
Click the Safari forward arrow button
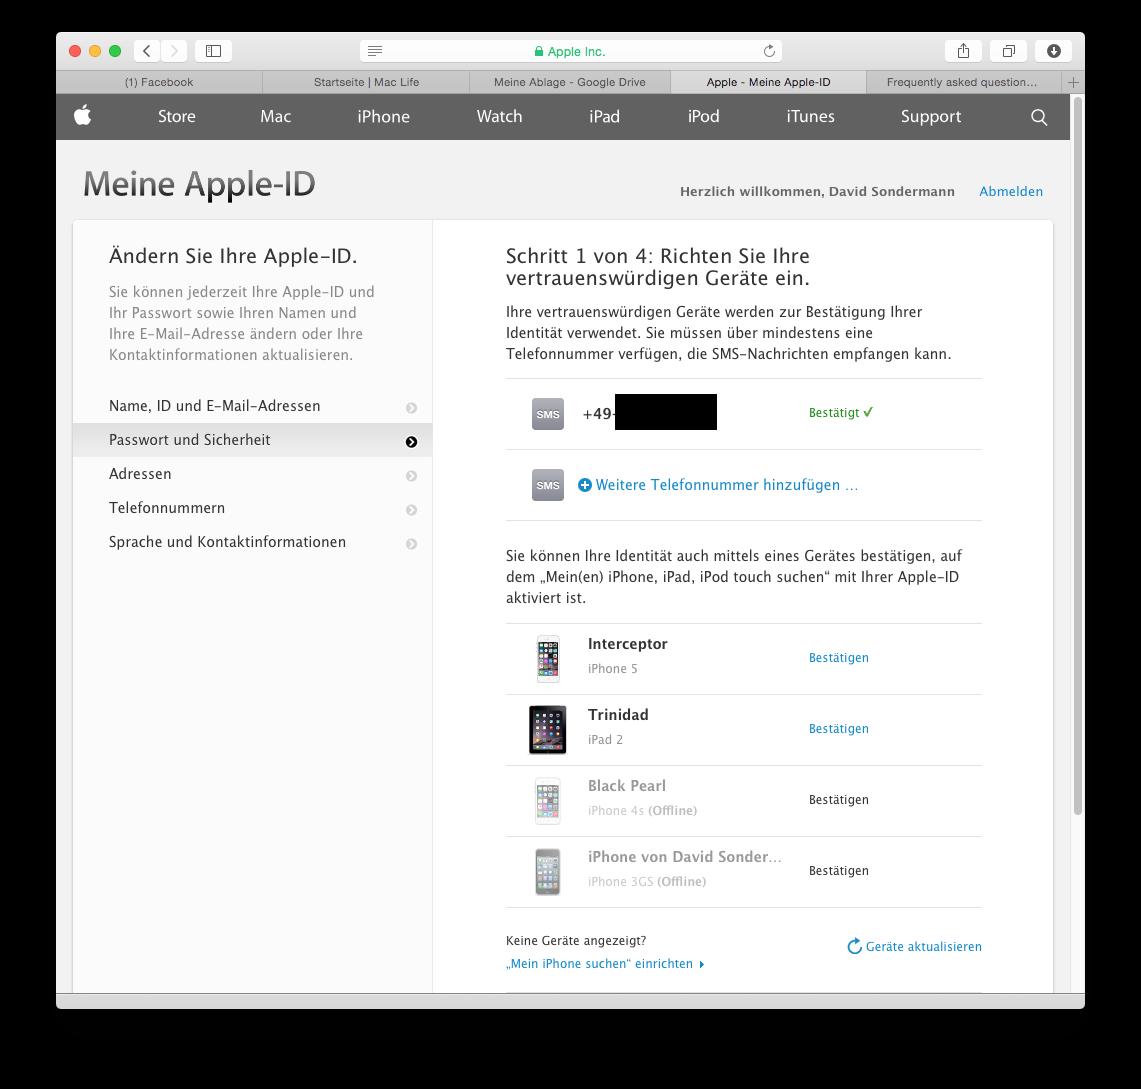coord(174,51)
